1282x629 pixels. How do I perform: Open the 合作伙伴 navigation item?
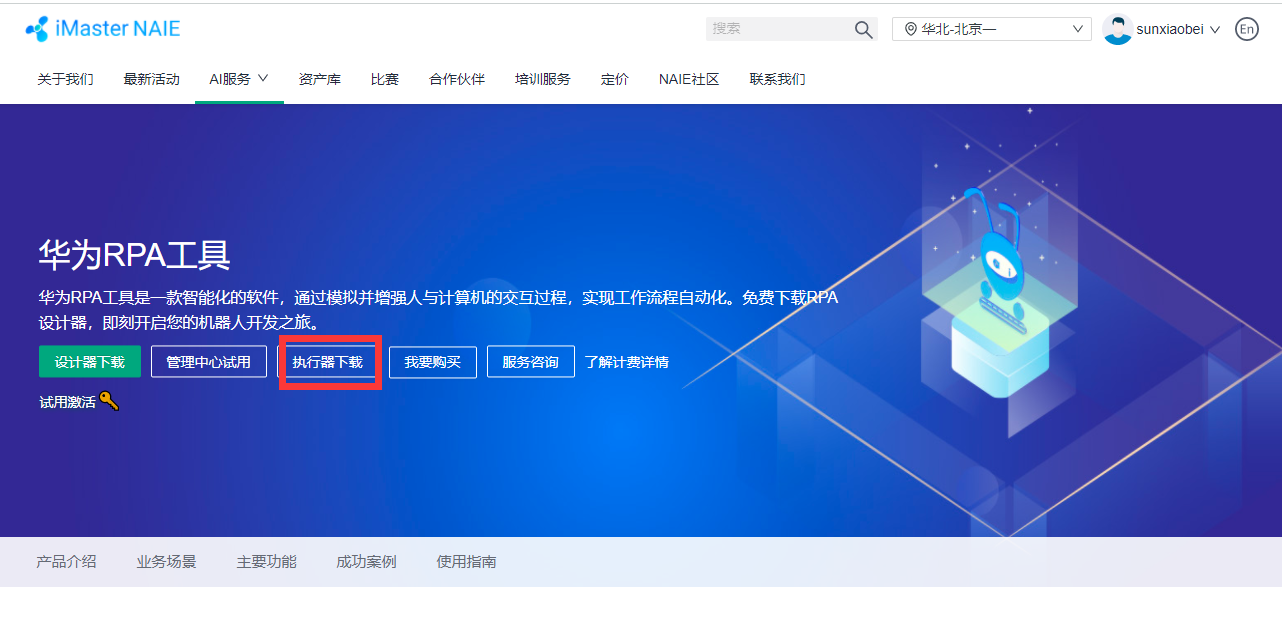point(456,79)
